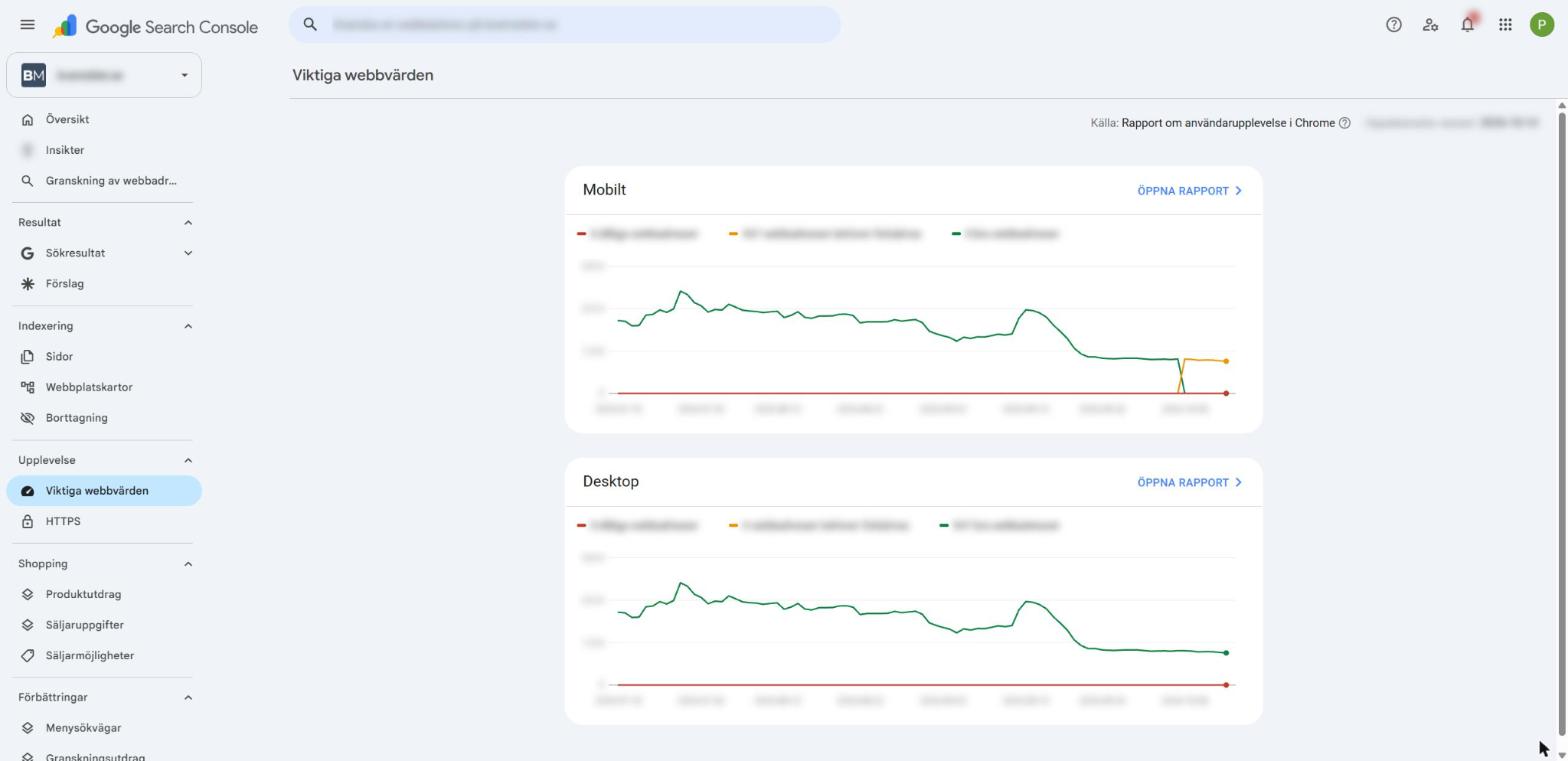Viewport: 1568px width, 761px height.
Task: Collapse the Upplevelse section
Action: 187,460
